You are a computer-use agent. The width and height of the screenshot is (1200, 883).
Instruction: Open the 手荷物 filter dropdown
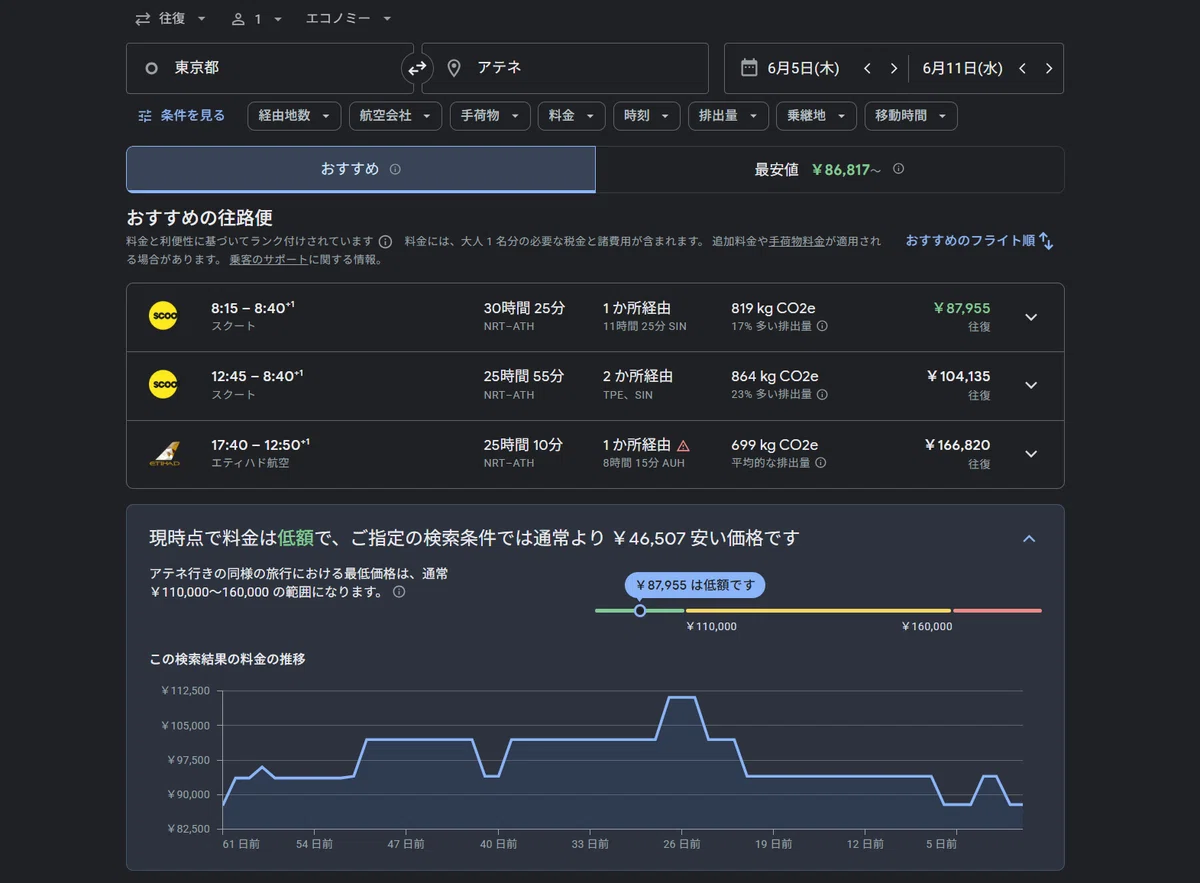(x=490, y=116)
